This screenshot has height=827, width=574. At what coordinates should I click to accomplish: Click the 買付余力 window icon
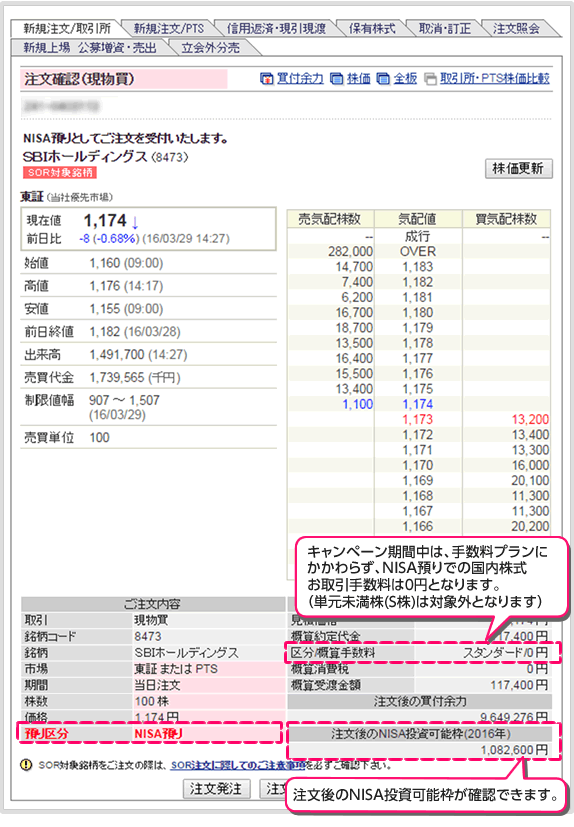click(267, 79)
